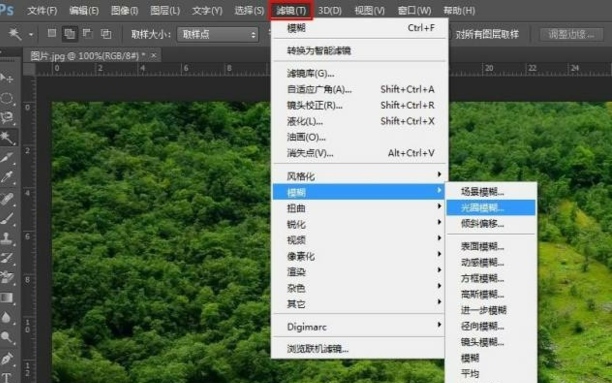
Task: Expand the 扭曲 submenu
Action: [359, 208]
